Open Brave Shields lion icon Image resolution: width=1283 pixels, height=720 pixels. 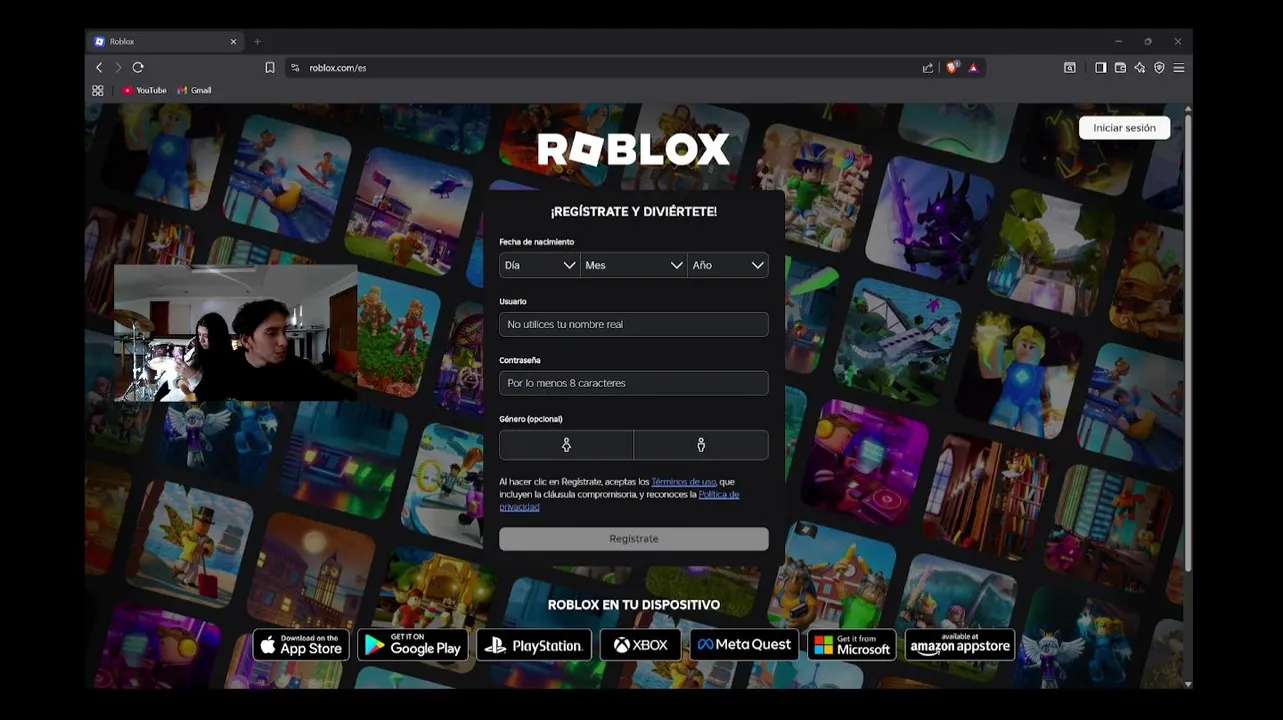[952, 67]
